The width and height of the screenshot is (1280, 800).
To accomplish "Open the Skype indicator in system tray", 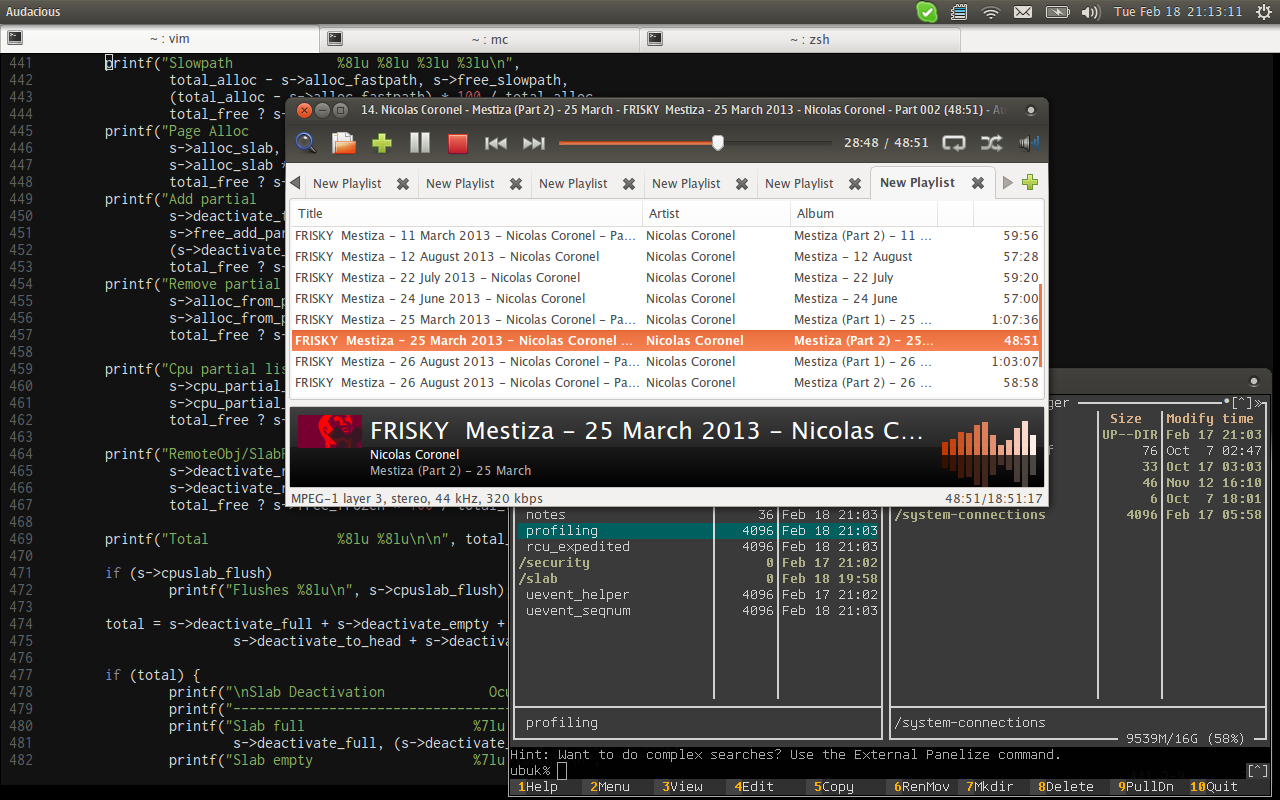I will [927, 12].
